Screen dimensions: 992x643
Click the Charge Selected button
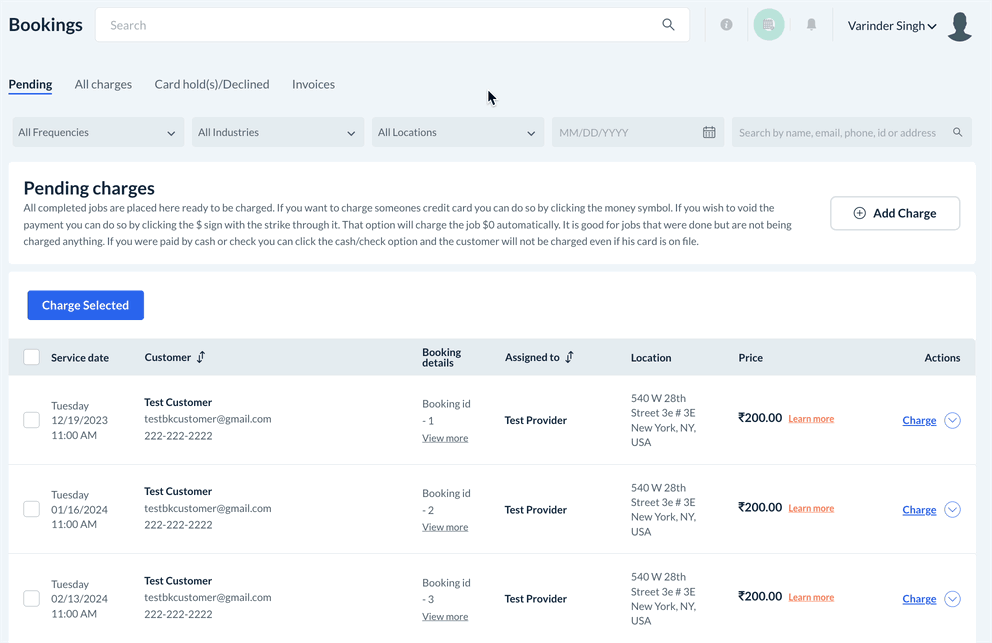coord(85,305)
